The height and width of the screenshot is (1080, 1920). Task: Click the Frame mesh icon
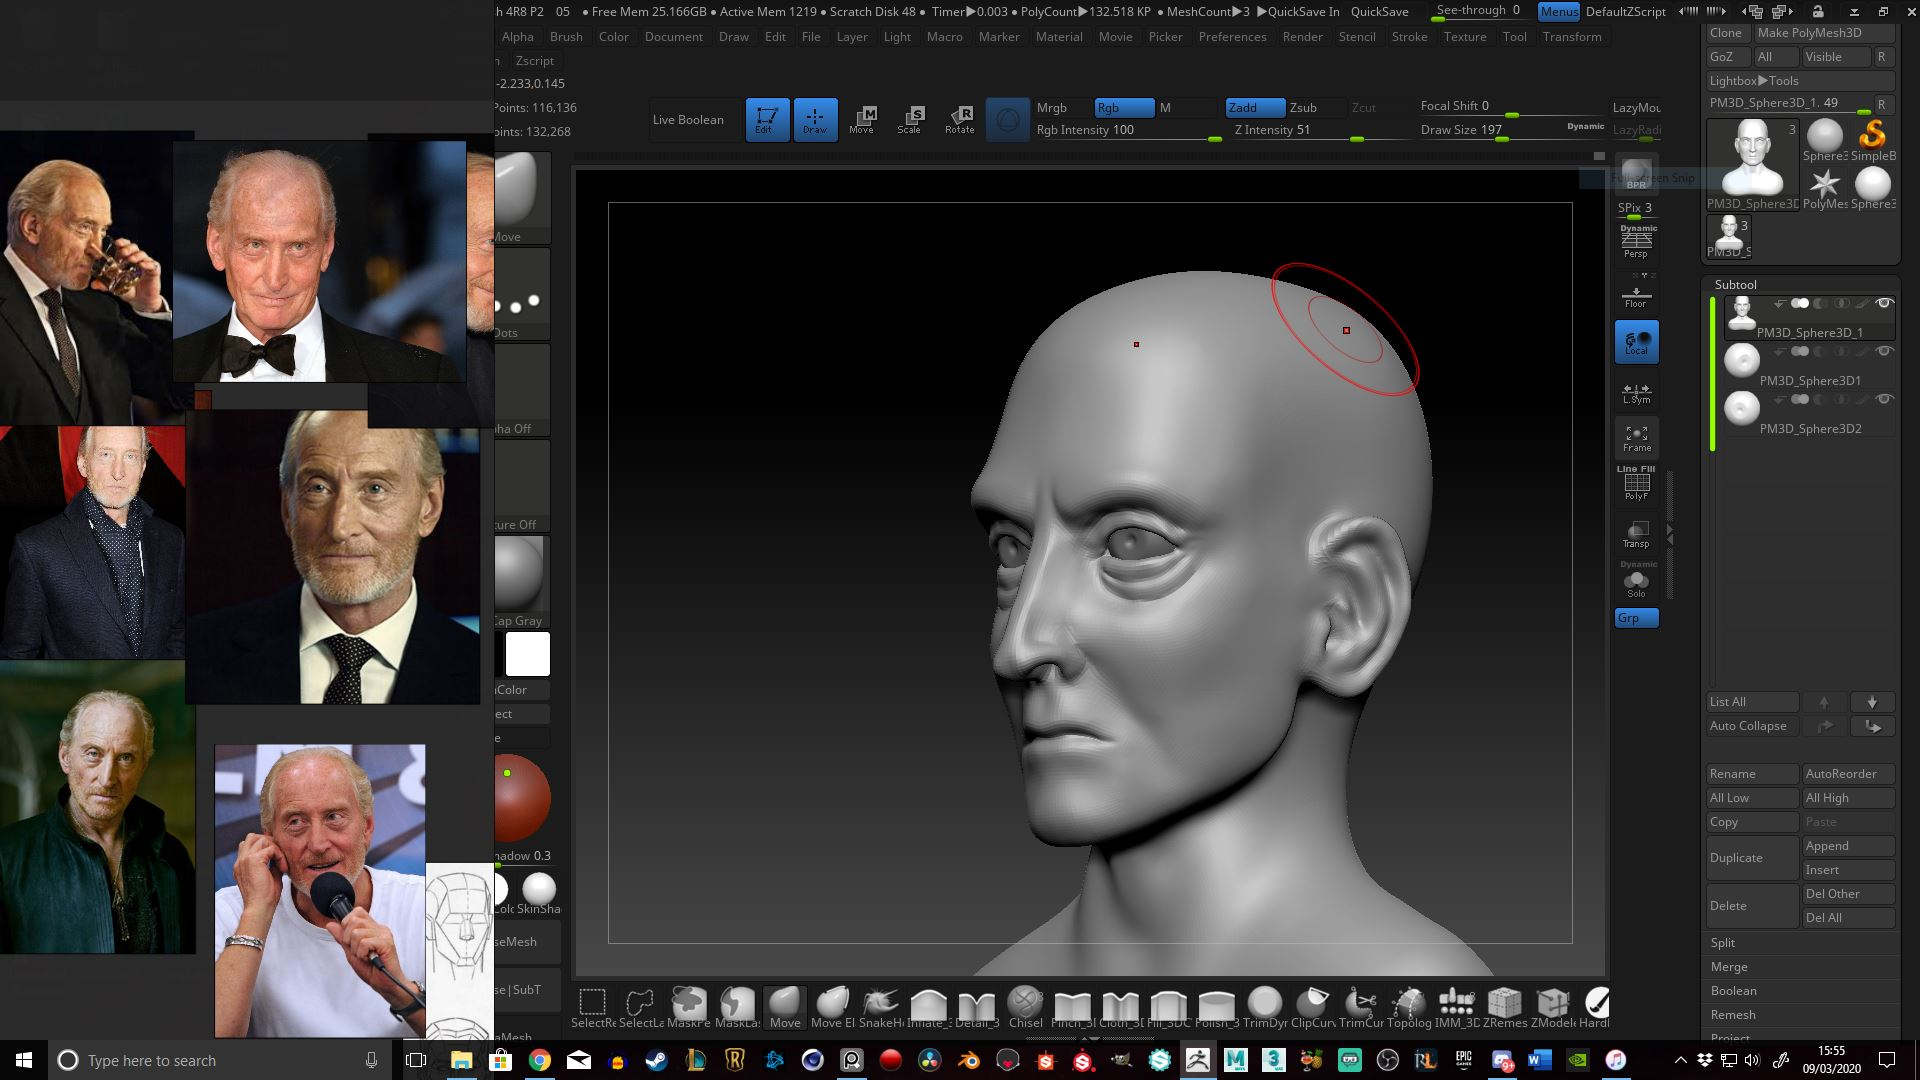click(1636, 438)
